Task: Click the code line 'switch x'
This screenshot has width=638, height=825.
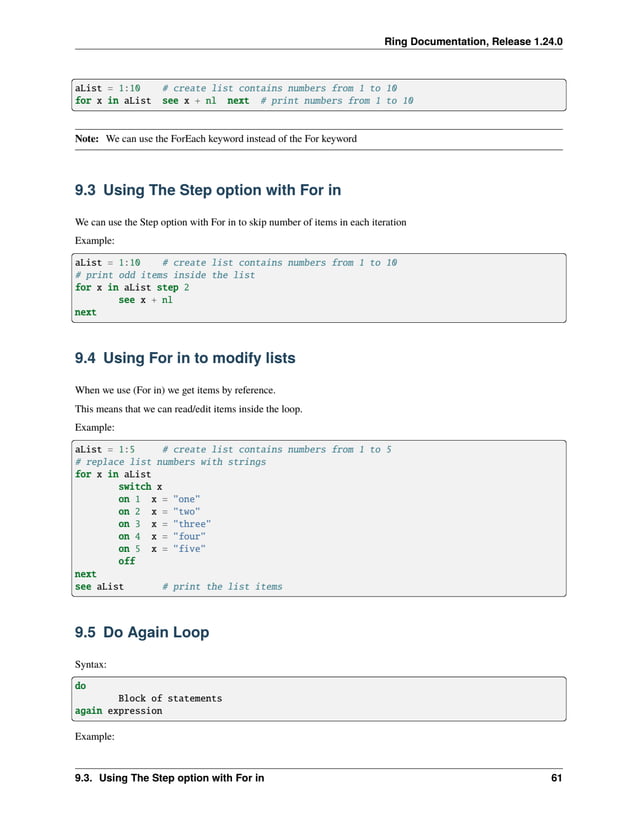Action: click(x=140, y=487)
